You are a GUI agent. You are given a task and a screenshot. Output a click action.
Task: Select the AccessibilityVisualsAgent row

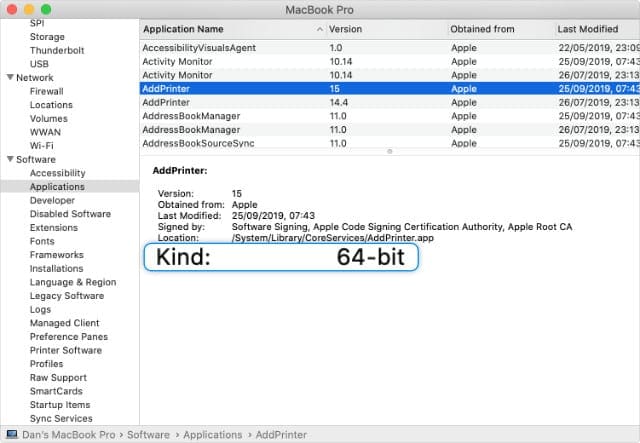(199, 47)
